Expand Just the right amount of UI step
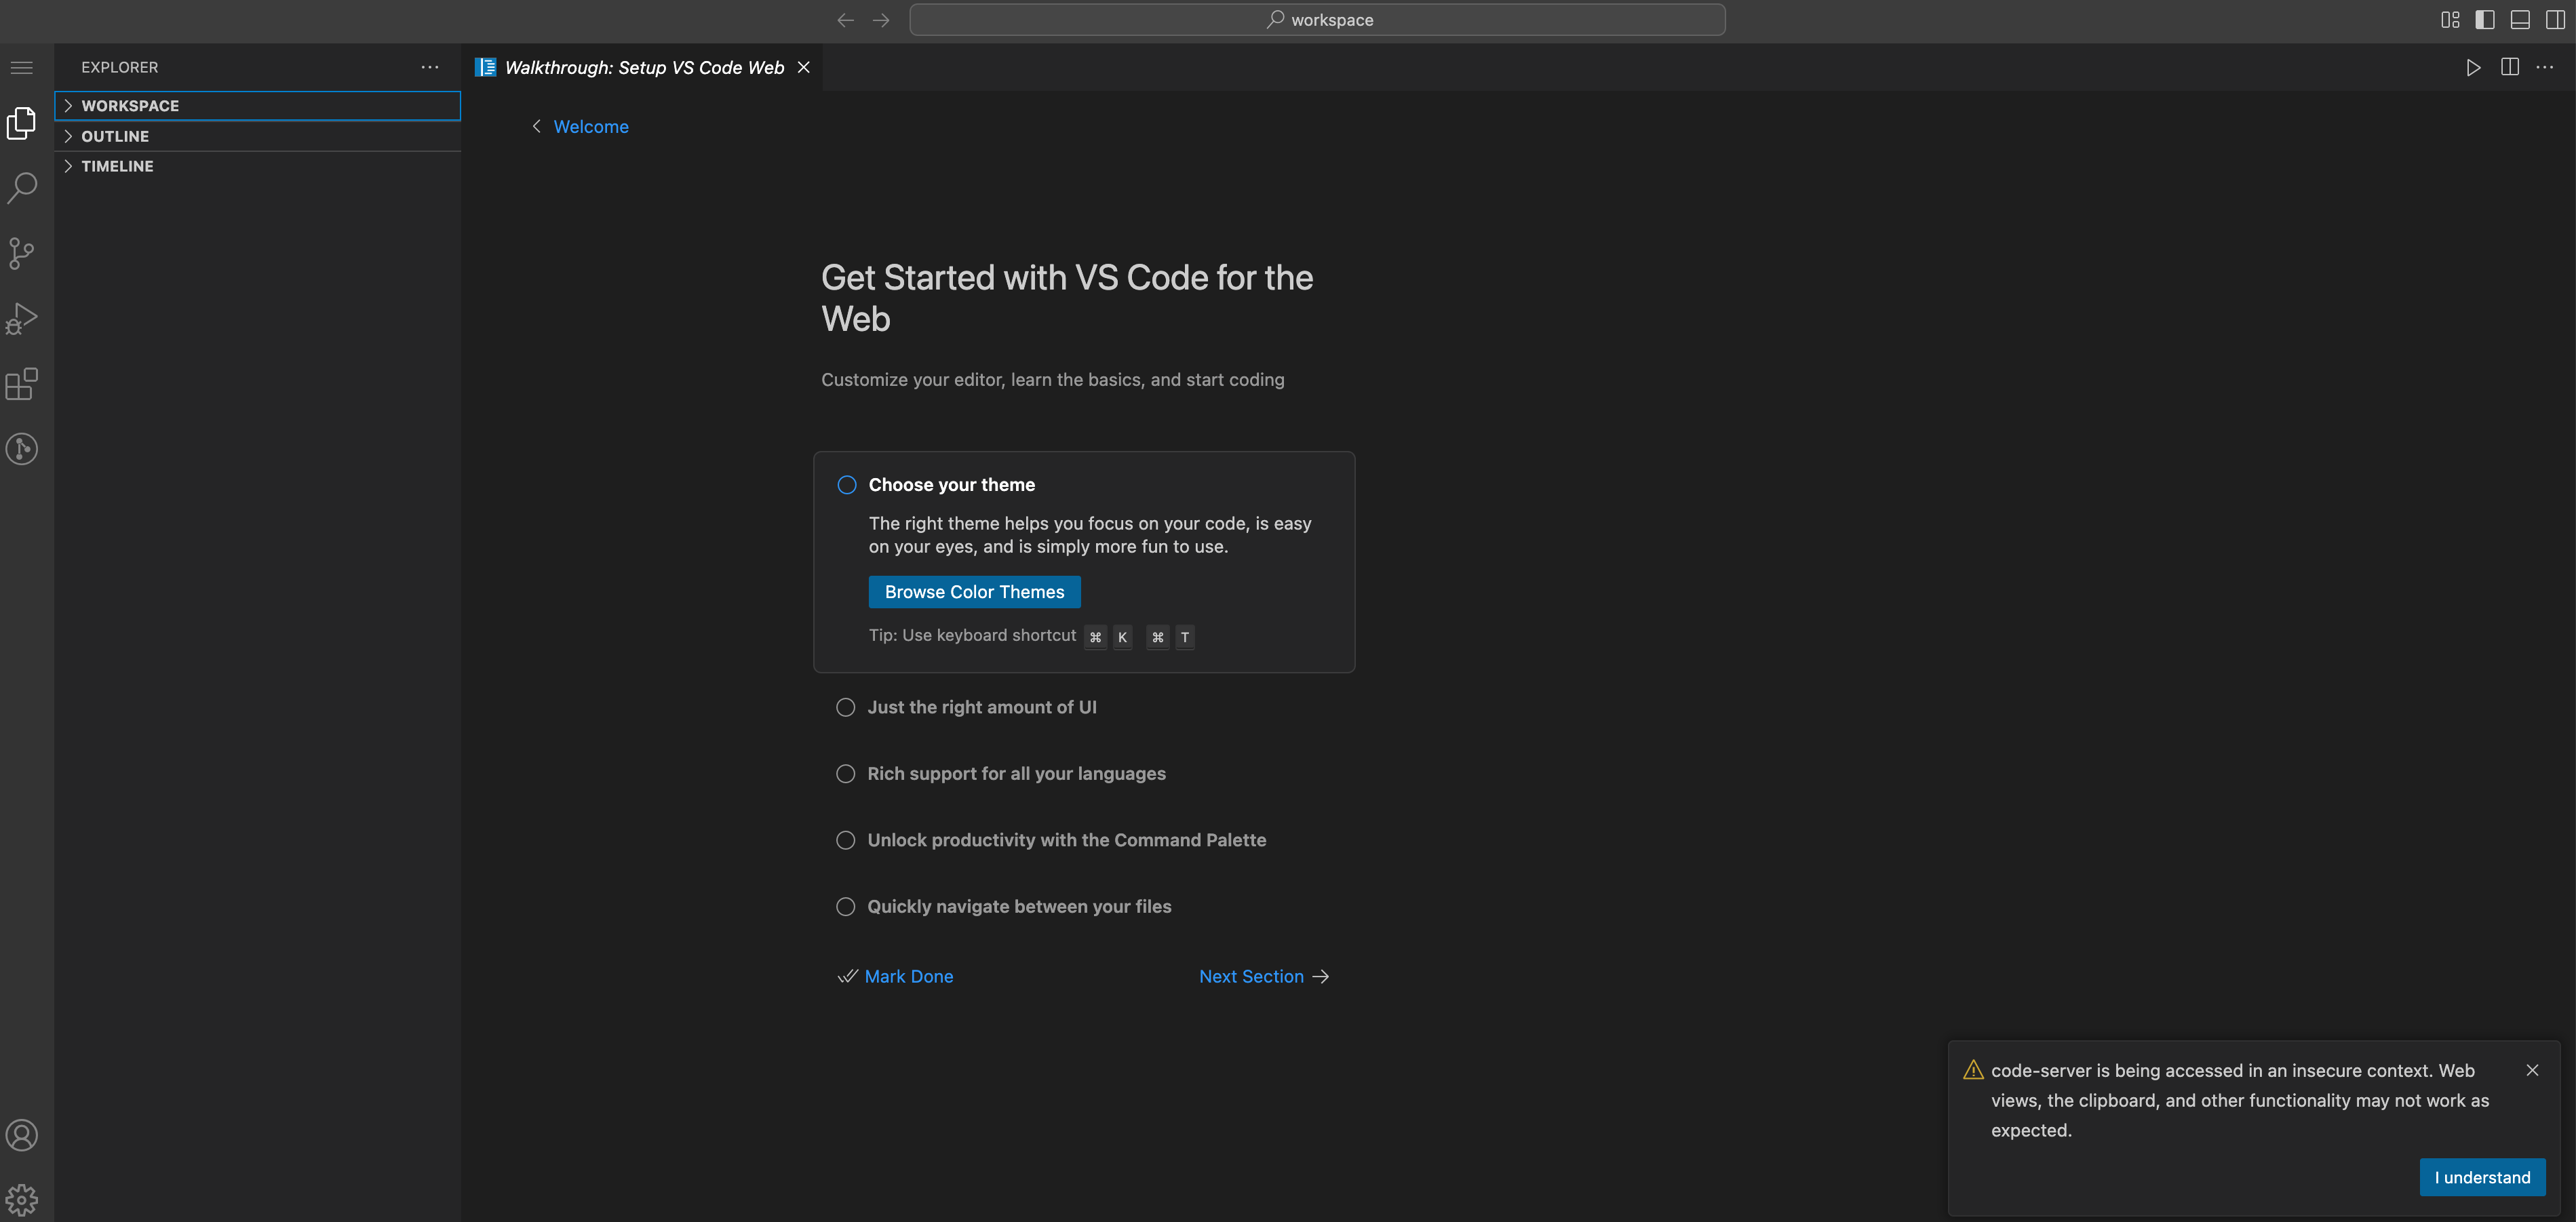2576x1222 pixels. (982, 707)
